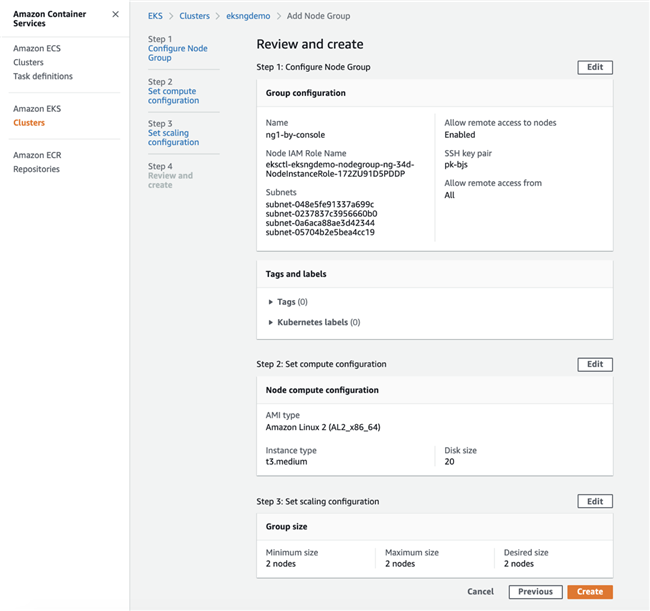Edit Step 2 compute configuration

pos(595,364)
